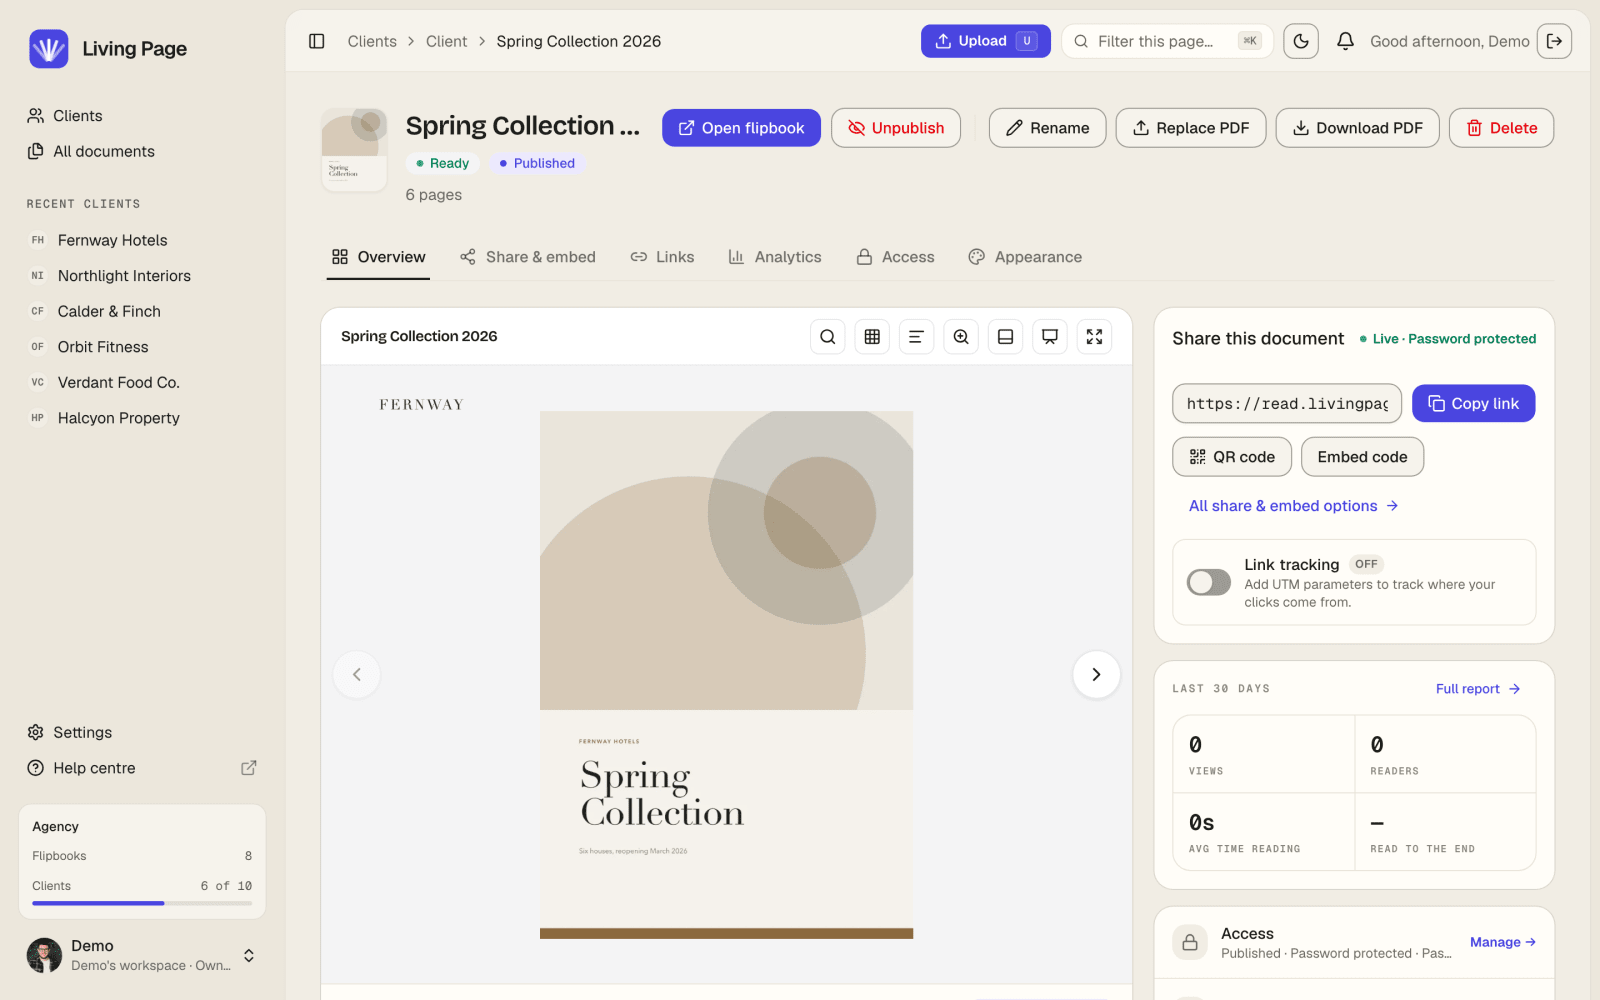
Task: Click the Filter this page search field
Action: 1166,41
